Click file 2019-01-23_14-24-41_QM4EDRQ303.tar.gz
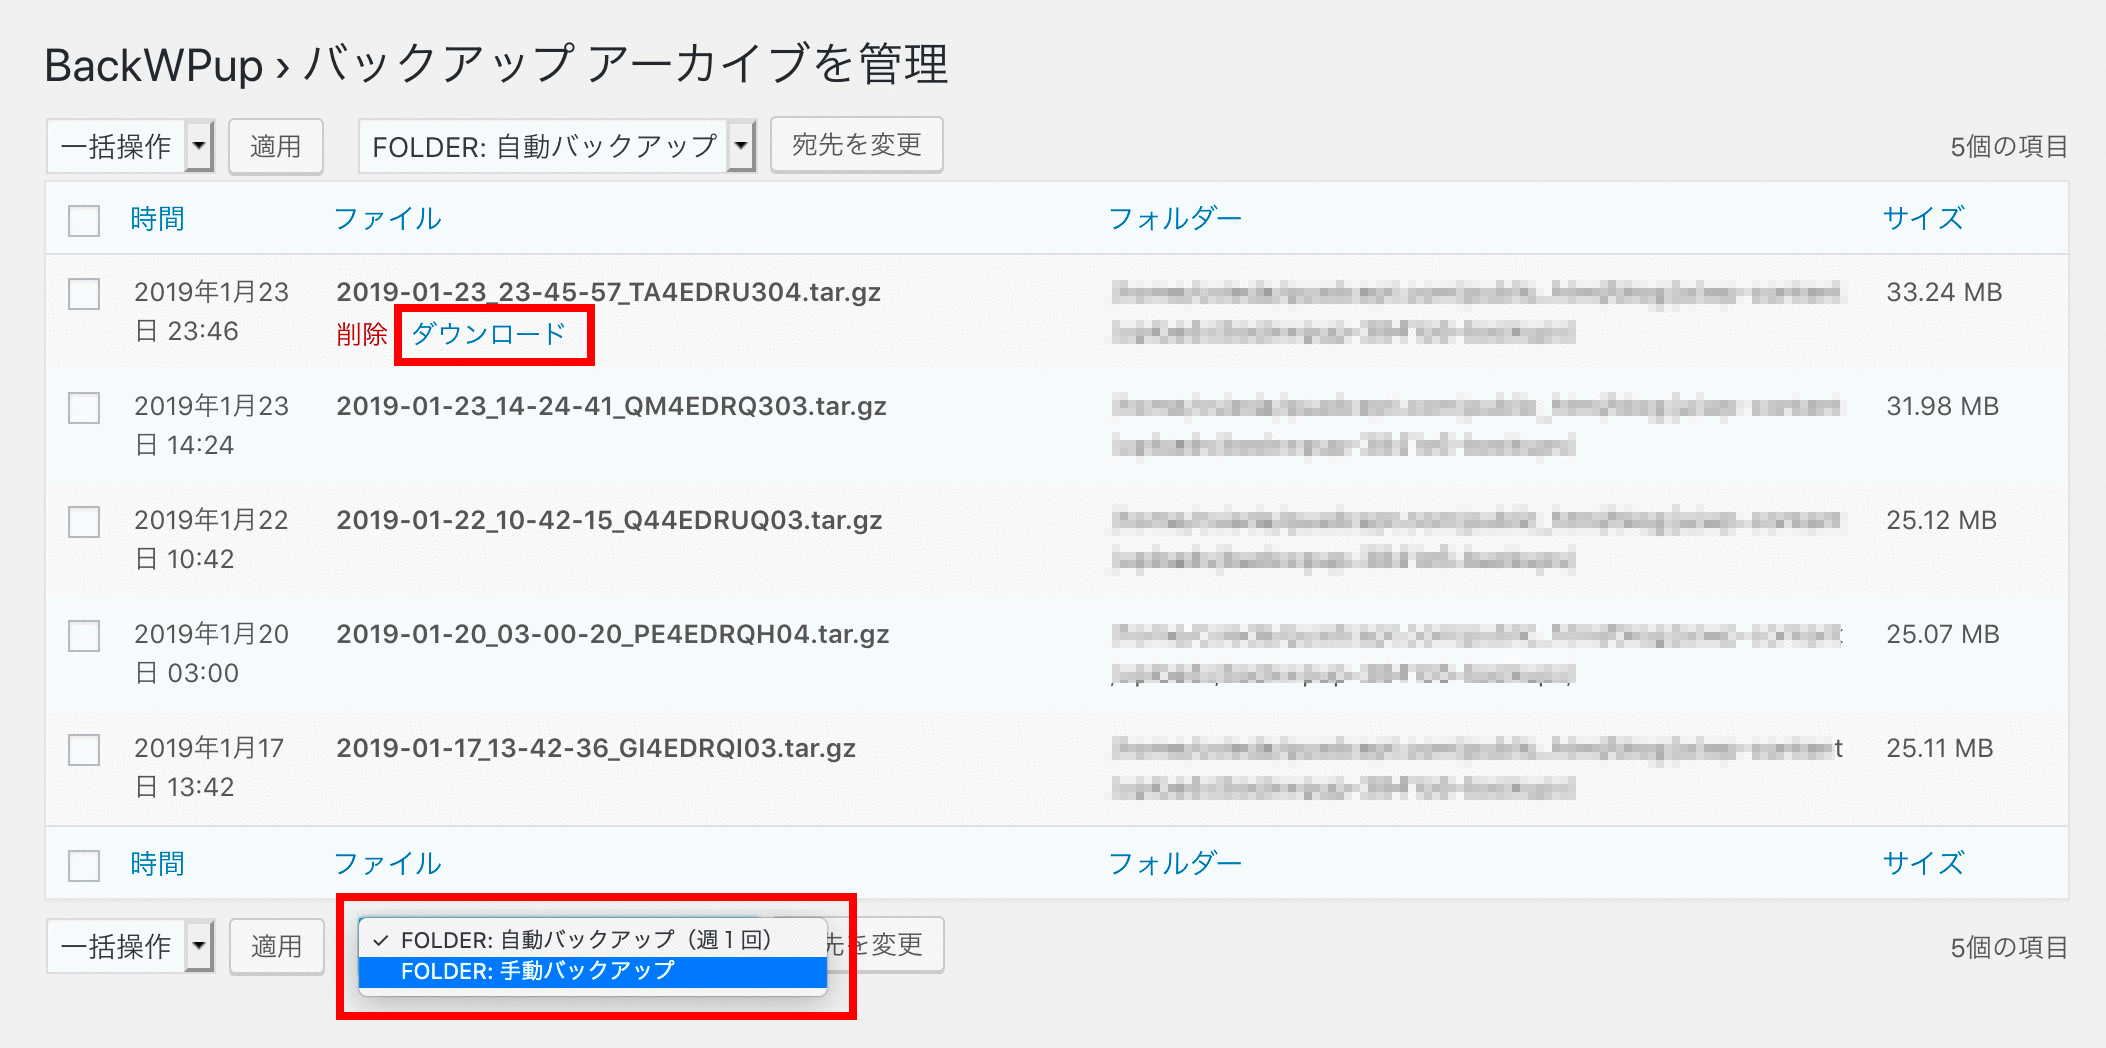This screenshot has width=2106, height=1048. pos(611,406)
